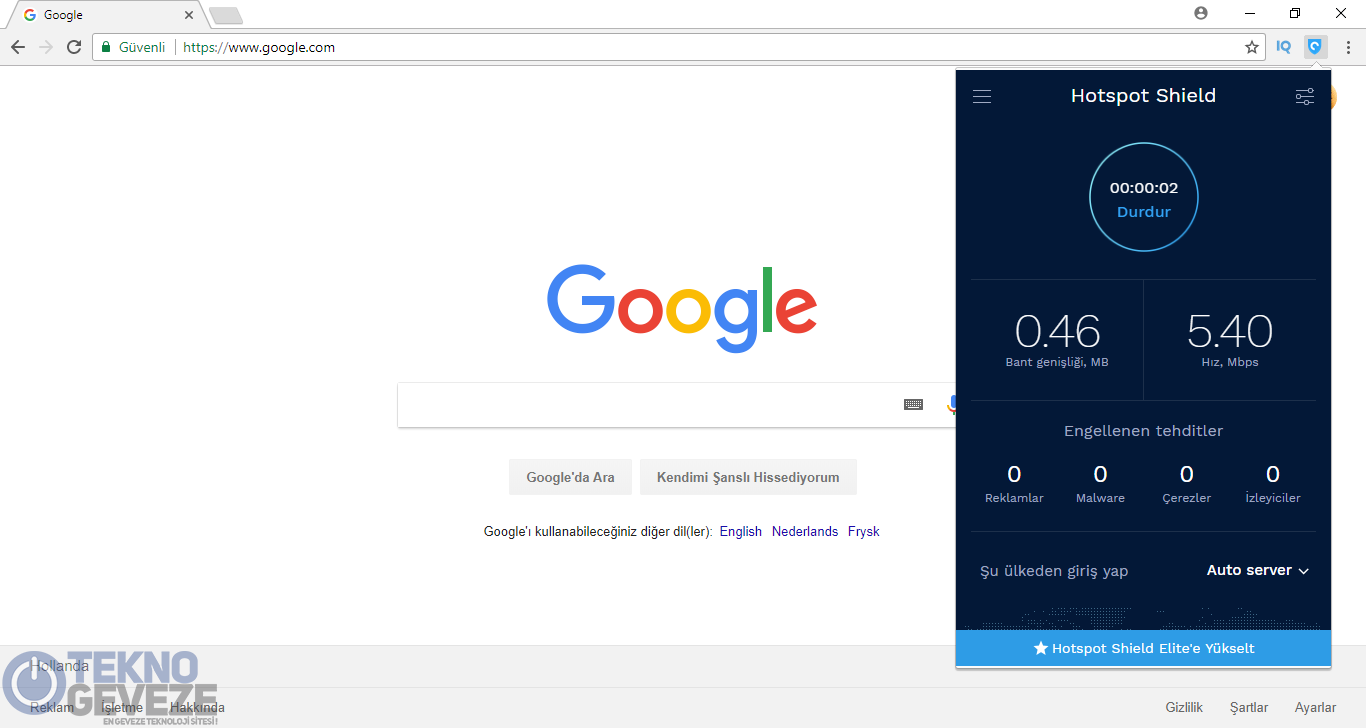Go forward to next page
Screen dimensions: 1366x728
(45, 47)
